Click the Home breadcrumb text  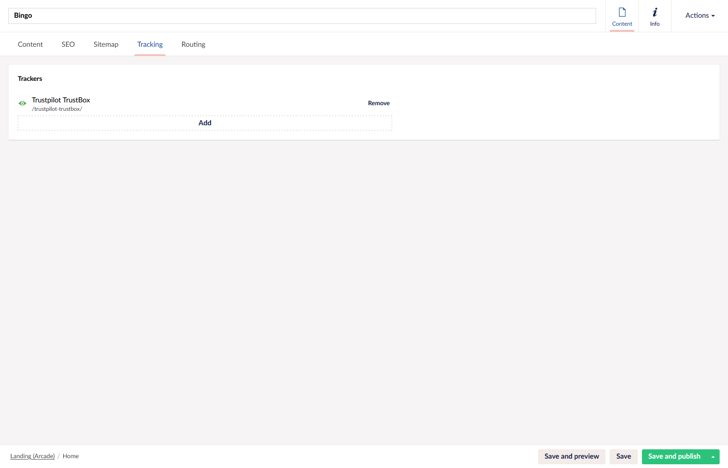click(71, 456)
